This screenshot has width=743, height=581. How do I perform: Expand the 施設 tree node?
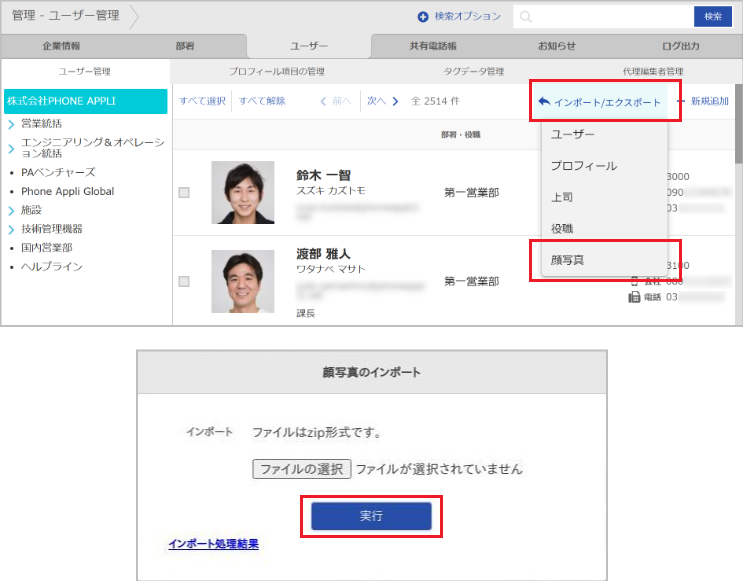click(10, 210)
